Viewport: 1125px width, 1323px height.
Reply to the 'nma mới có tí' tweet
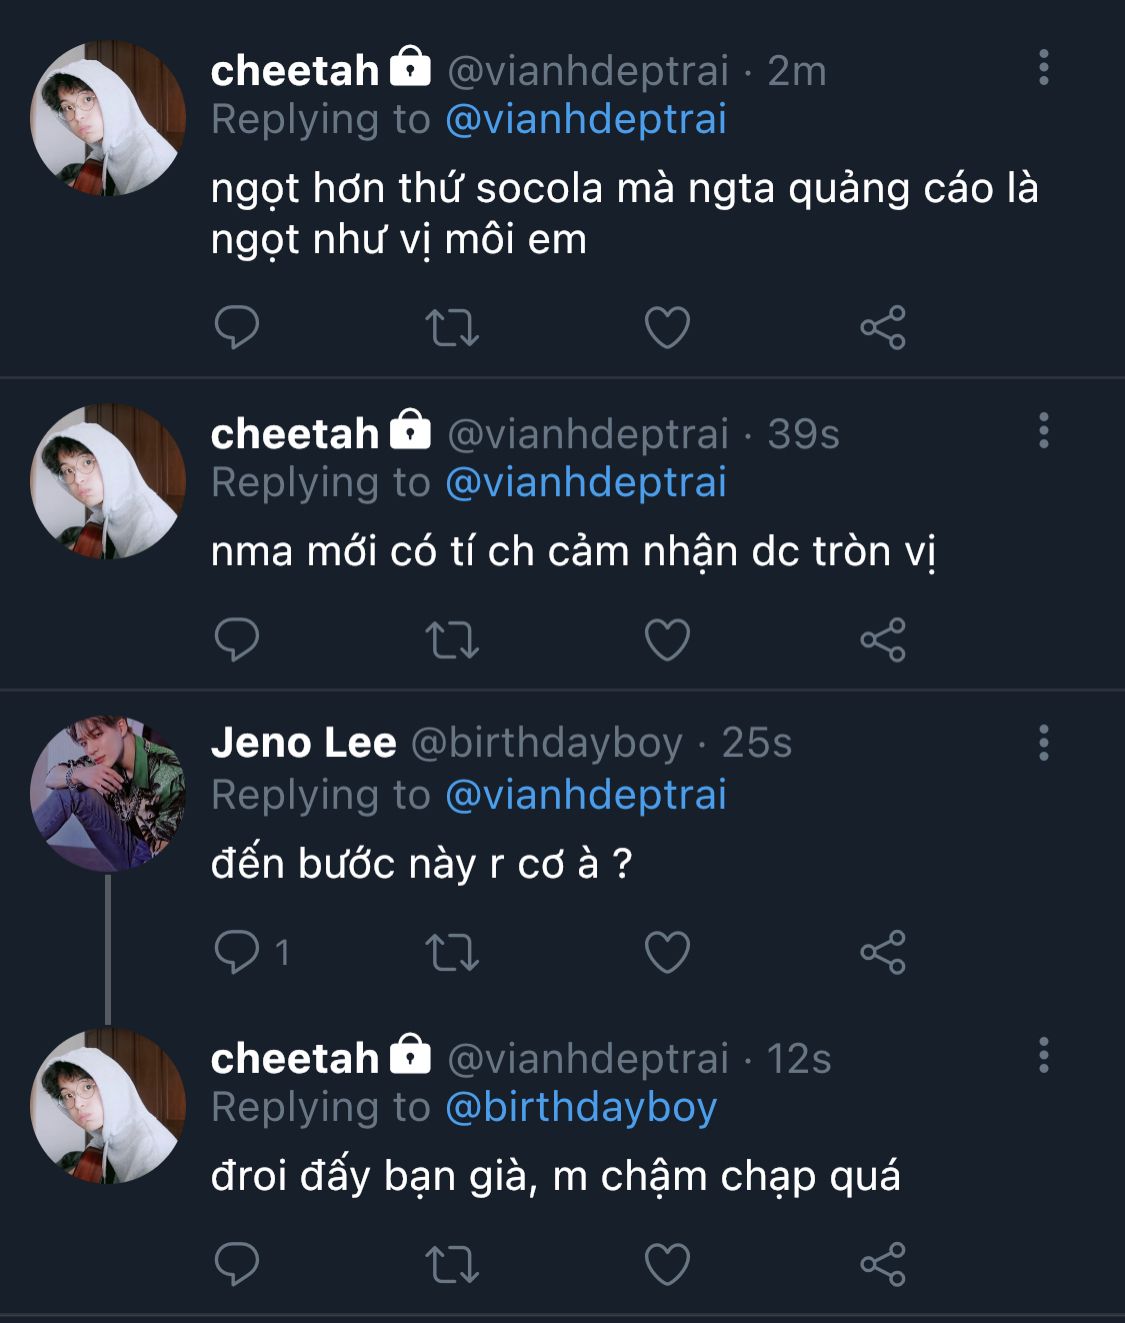[x=237, y=640]
